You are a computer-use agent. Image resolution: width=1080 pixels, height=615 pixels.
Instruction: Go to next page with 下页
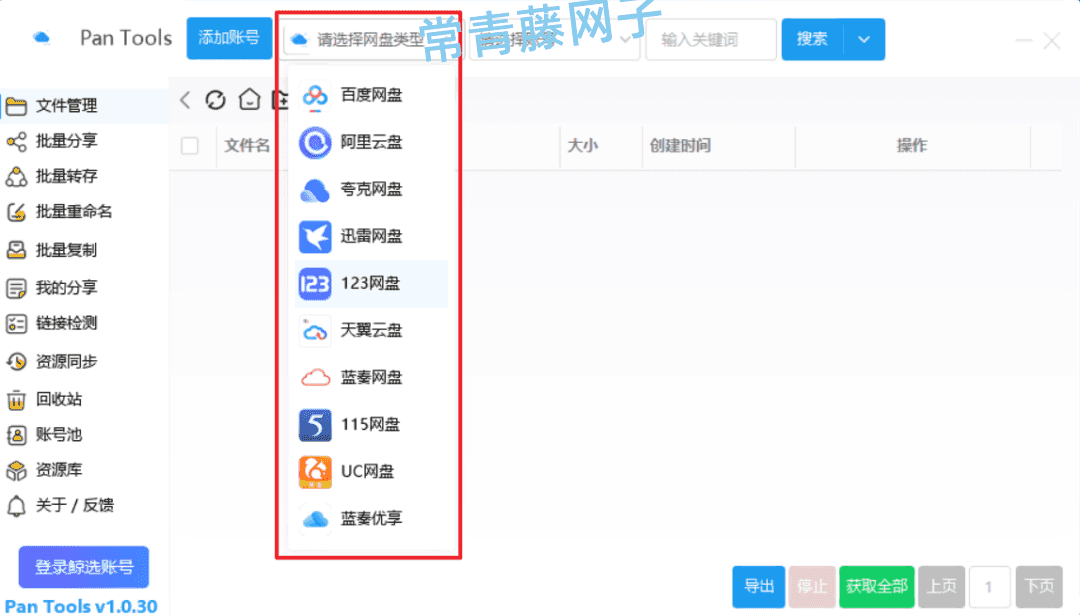click(1039, 587)
